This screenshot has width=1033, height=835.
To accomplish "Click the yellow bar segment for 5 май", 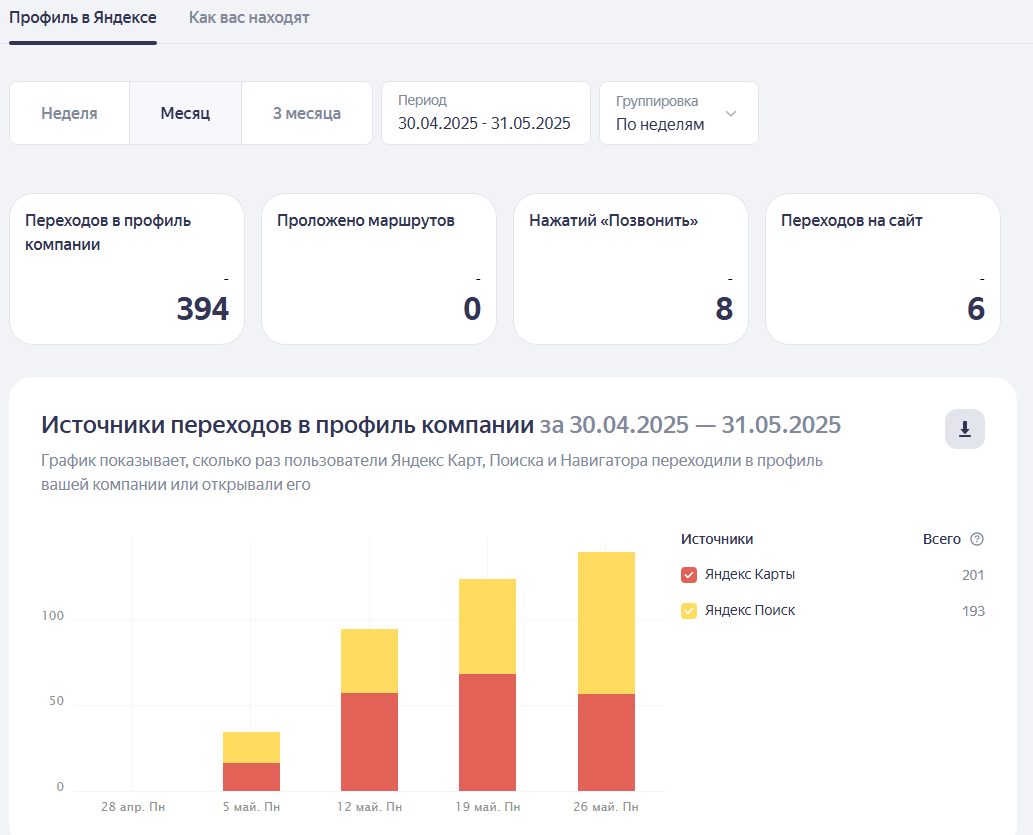I will 251,747.
